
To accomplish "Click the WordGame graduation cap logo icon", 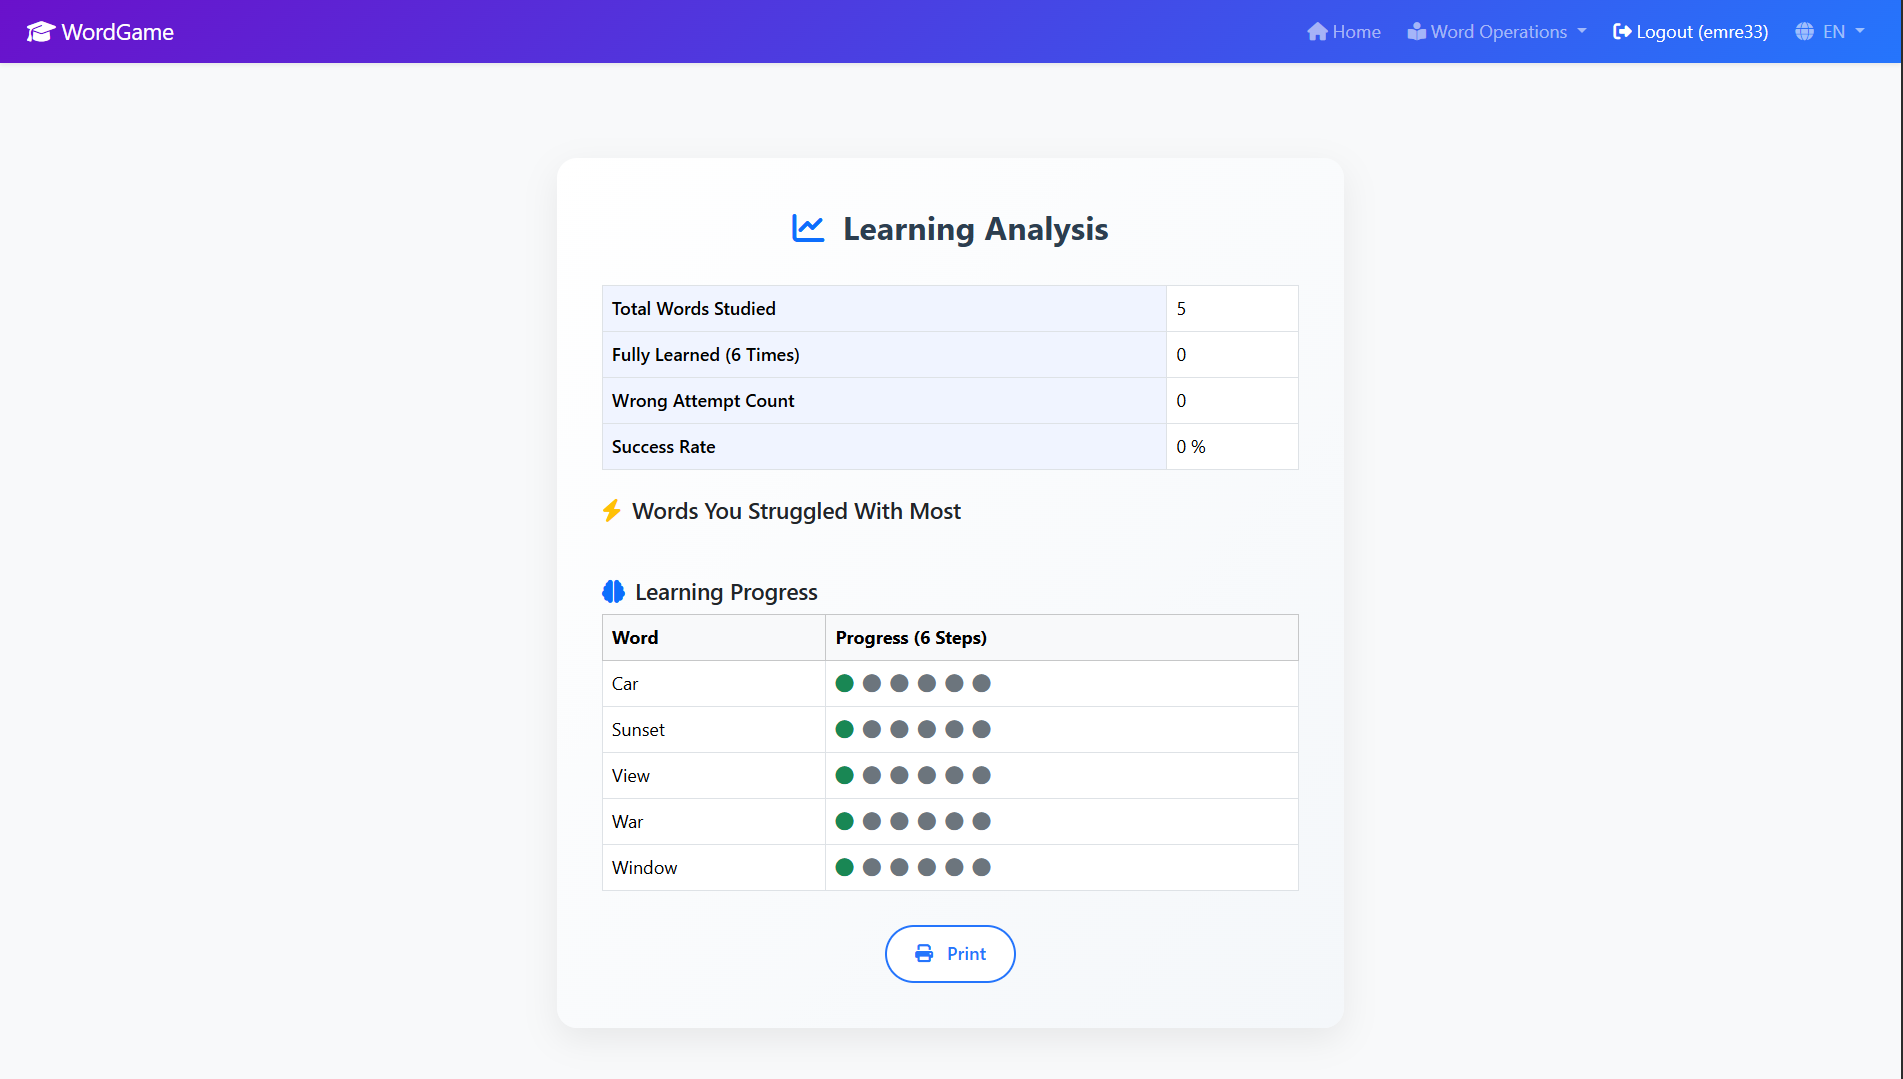I will tap(40, 32).
